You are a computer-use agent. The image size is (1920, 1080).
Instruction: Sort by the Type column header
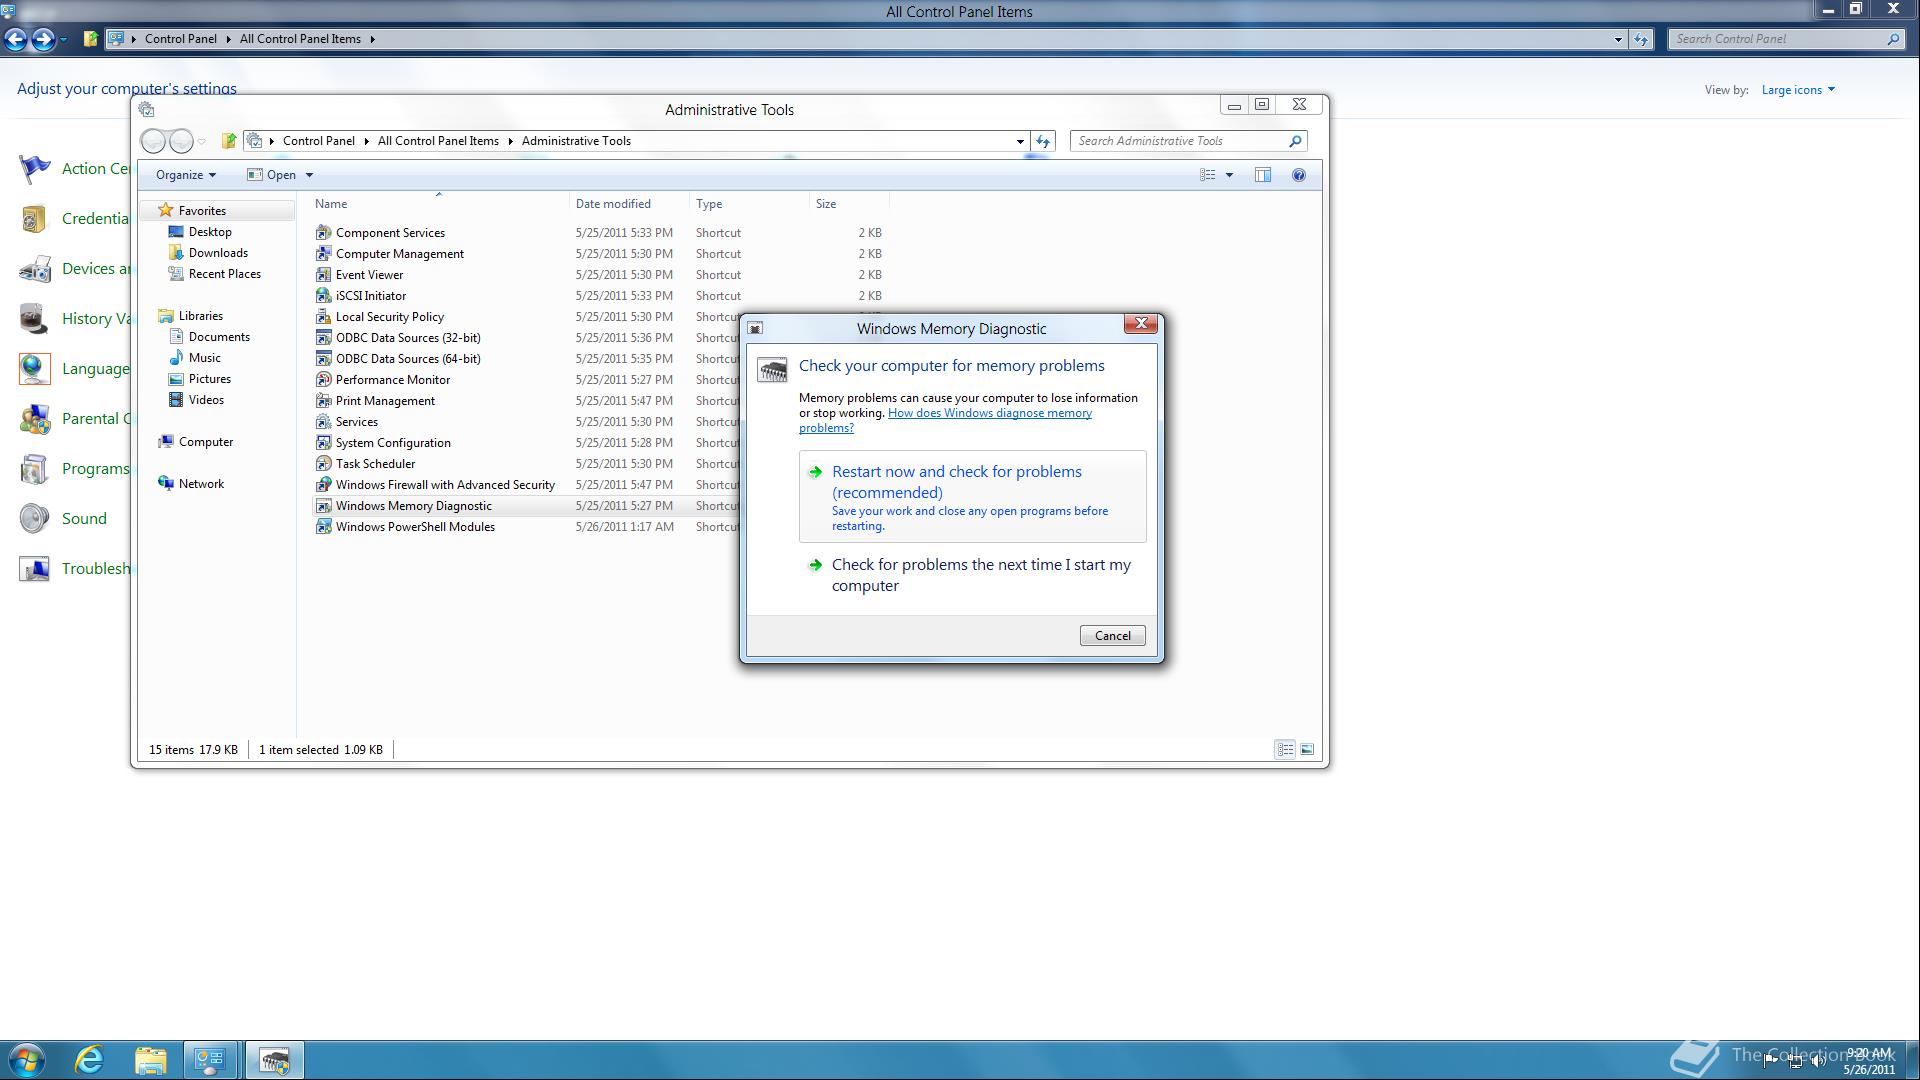pos(749,203)
